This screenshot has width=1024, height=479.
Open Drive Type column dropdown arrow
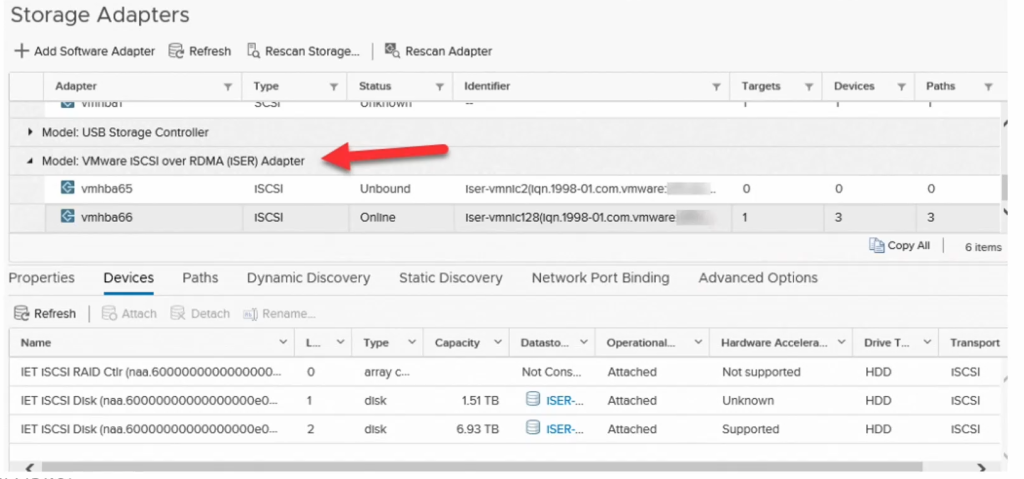[927, 342]
